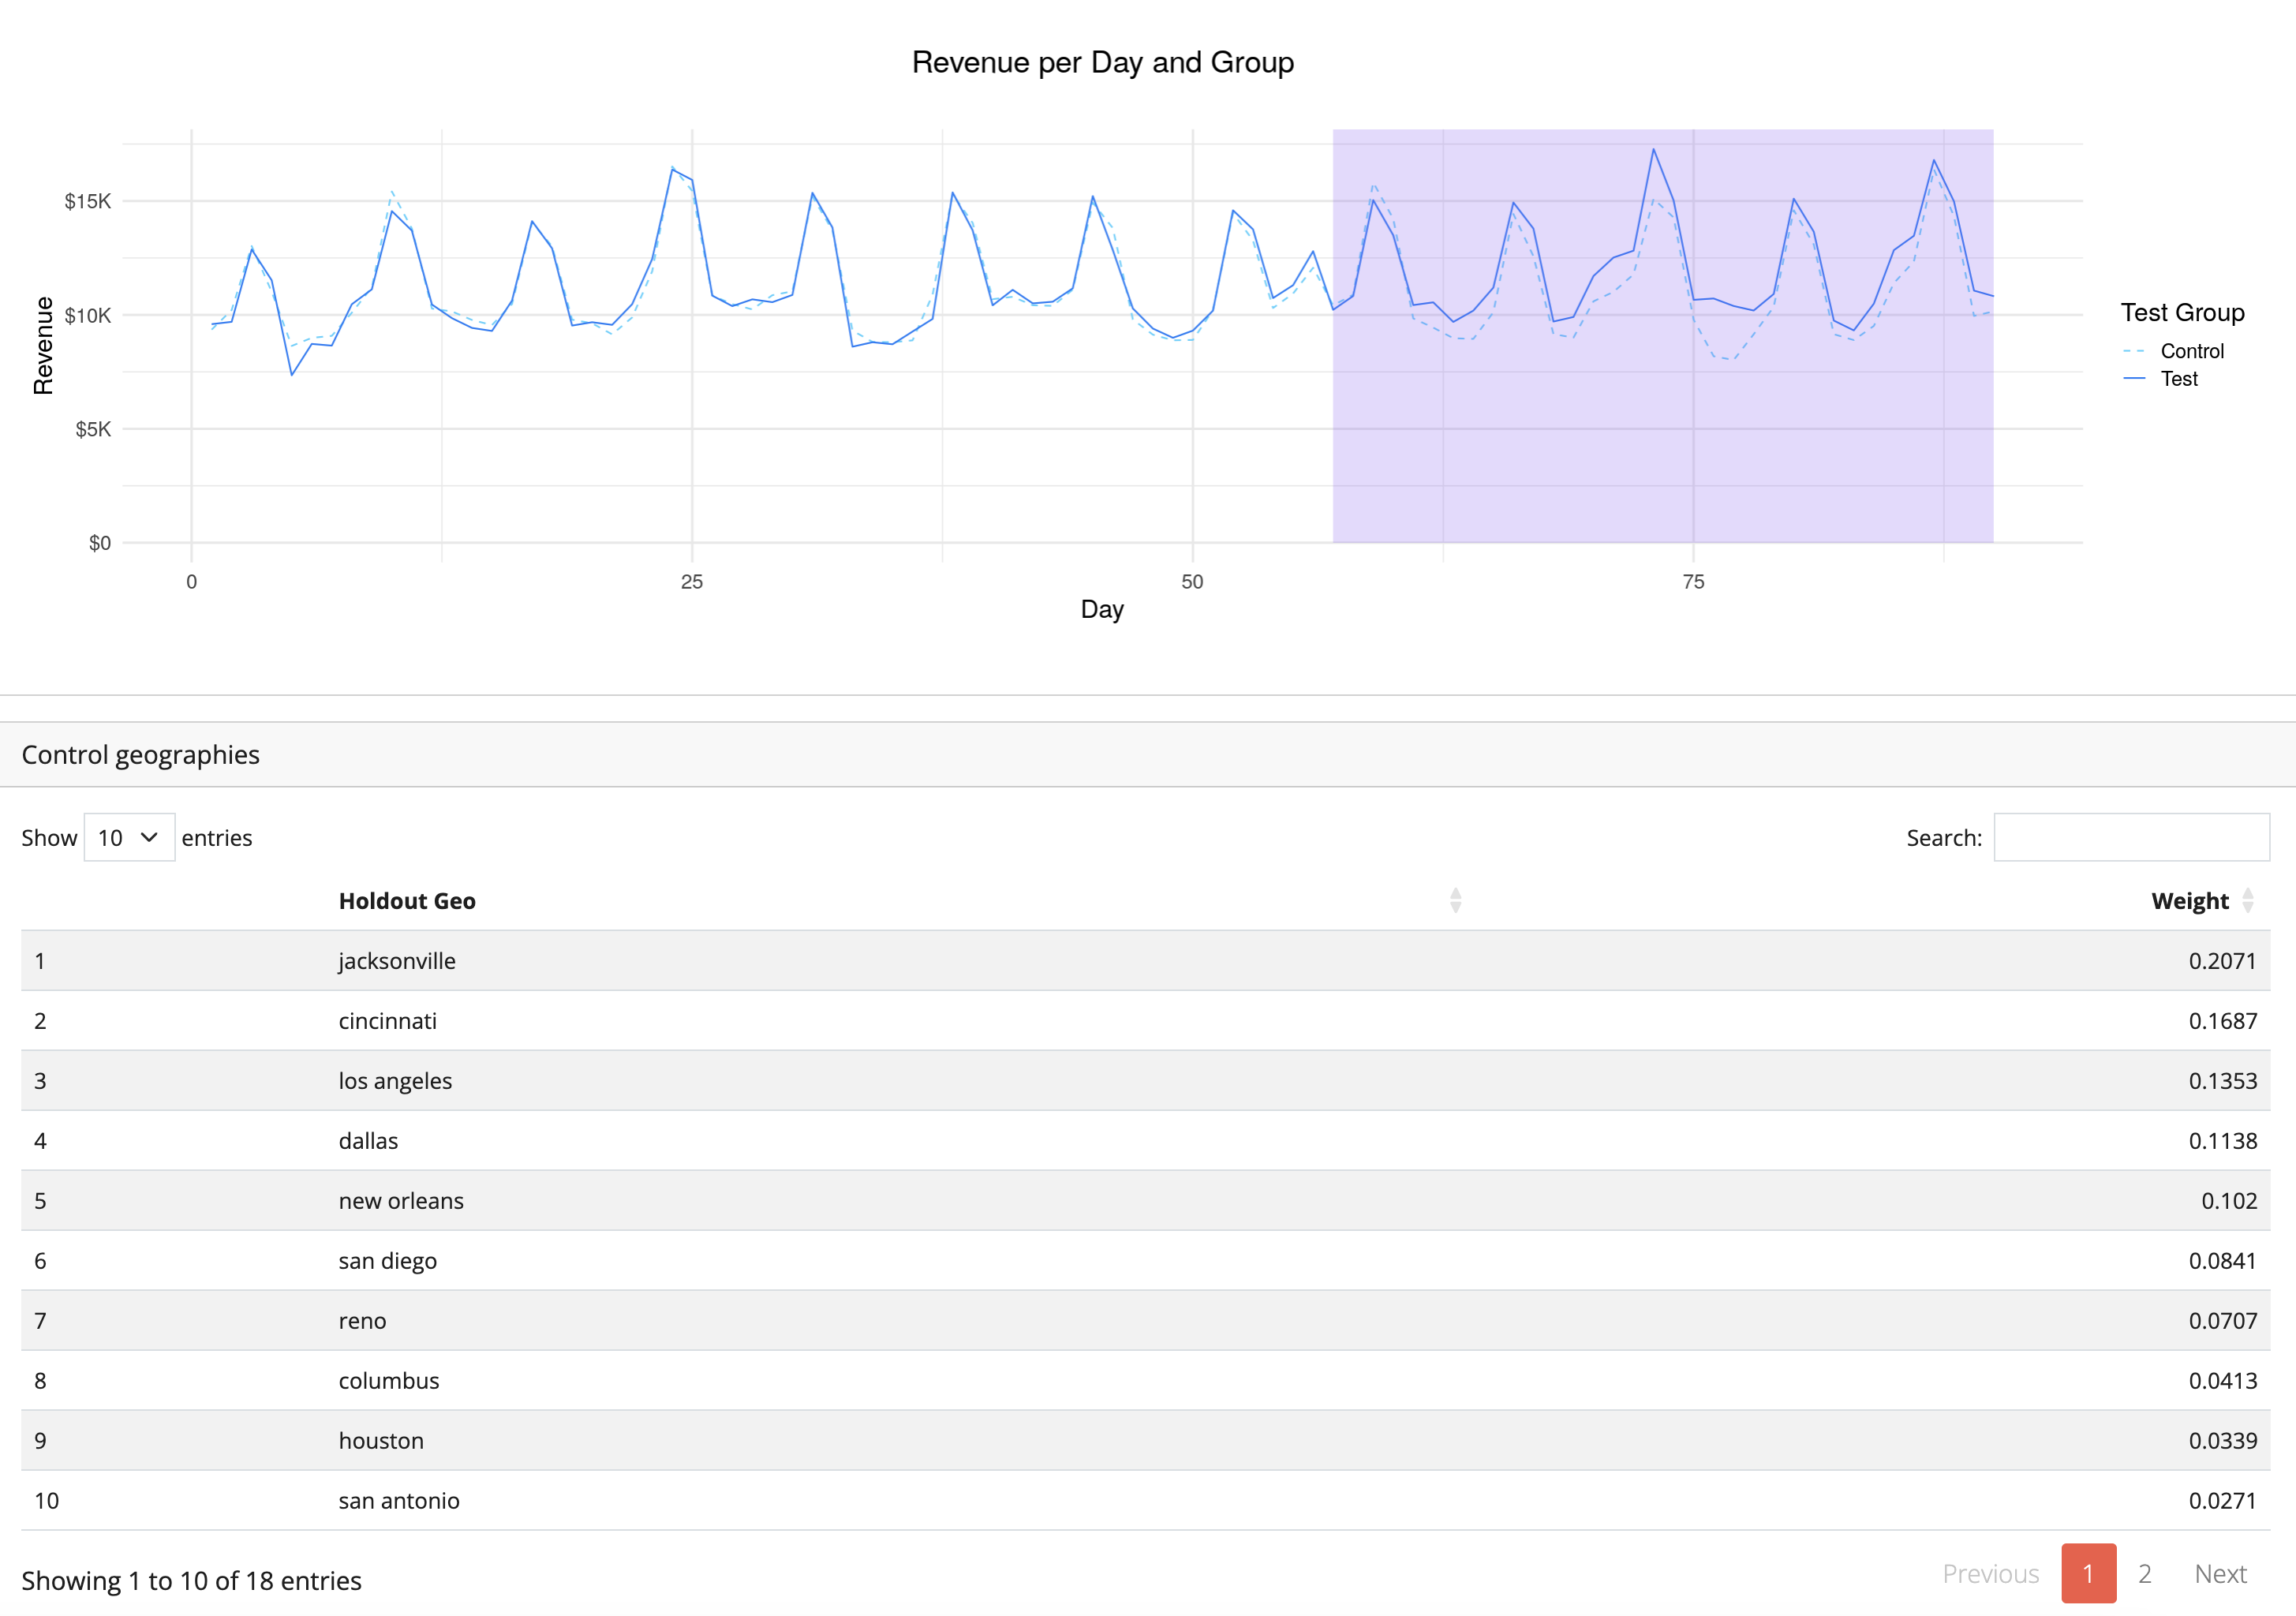Click weight value 0.1138
2296x1616 pixels.
[x=2222, y=1141]
